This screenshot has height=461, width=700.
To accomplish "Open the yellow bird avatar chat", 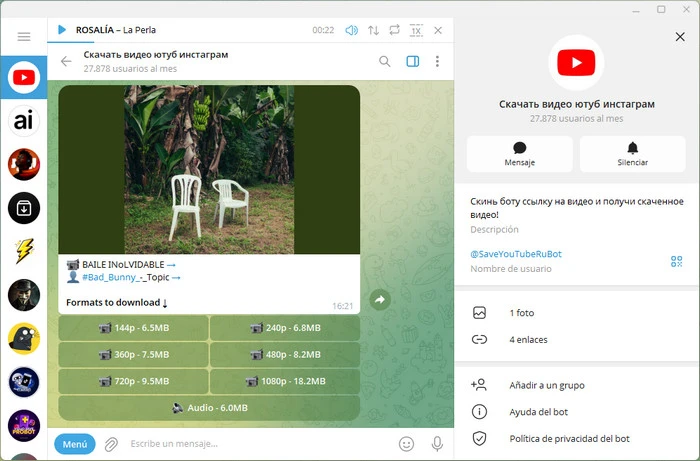I will point(24,338).
